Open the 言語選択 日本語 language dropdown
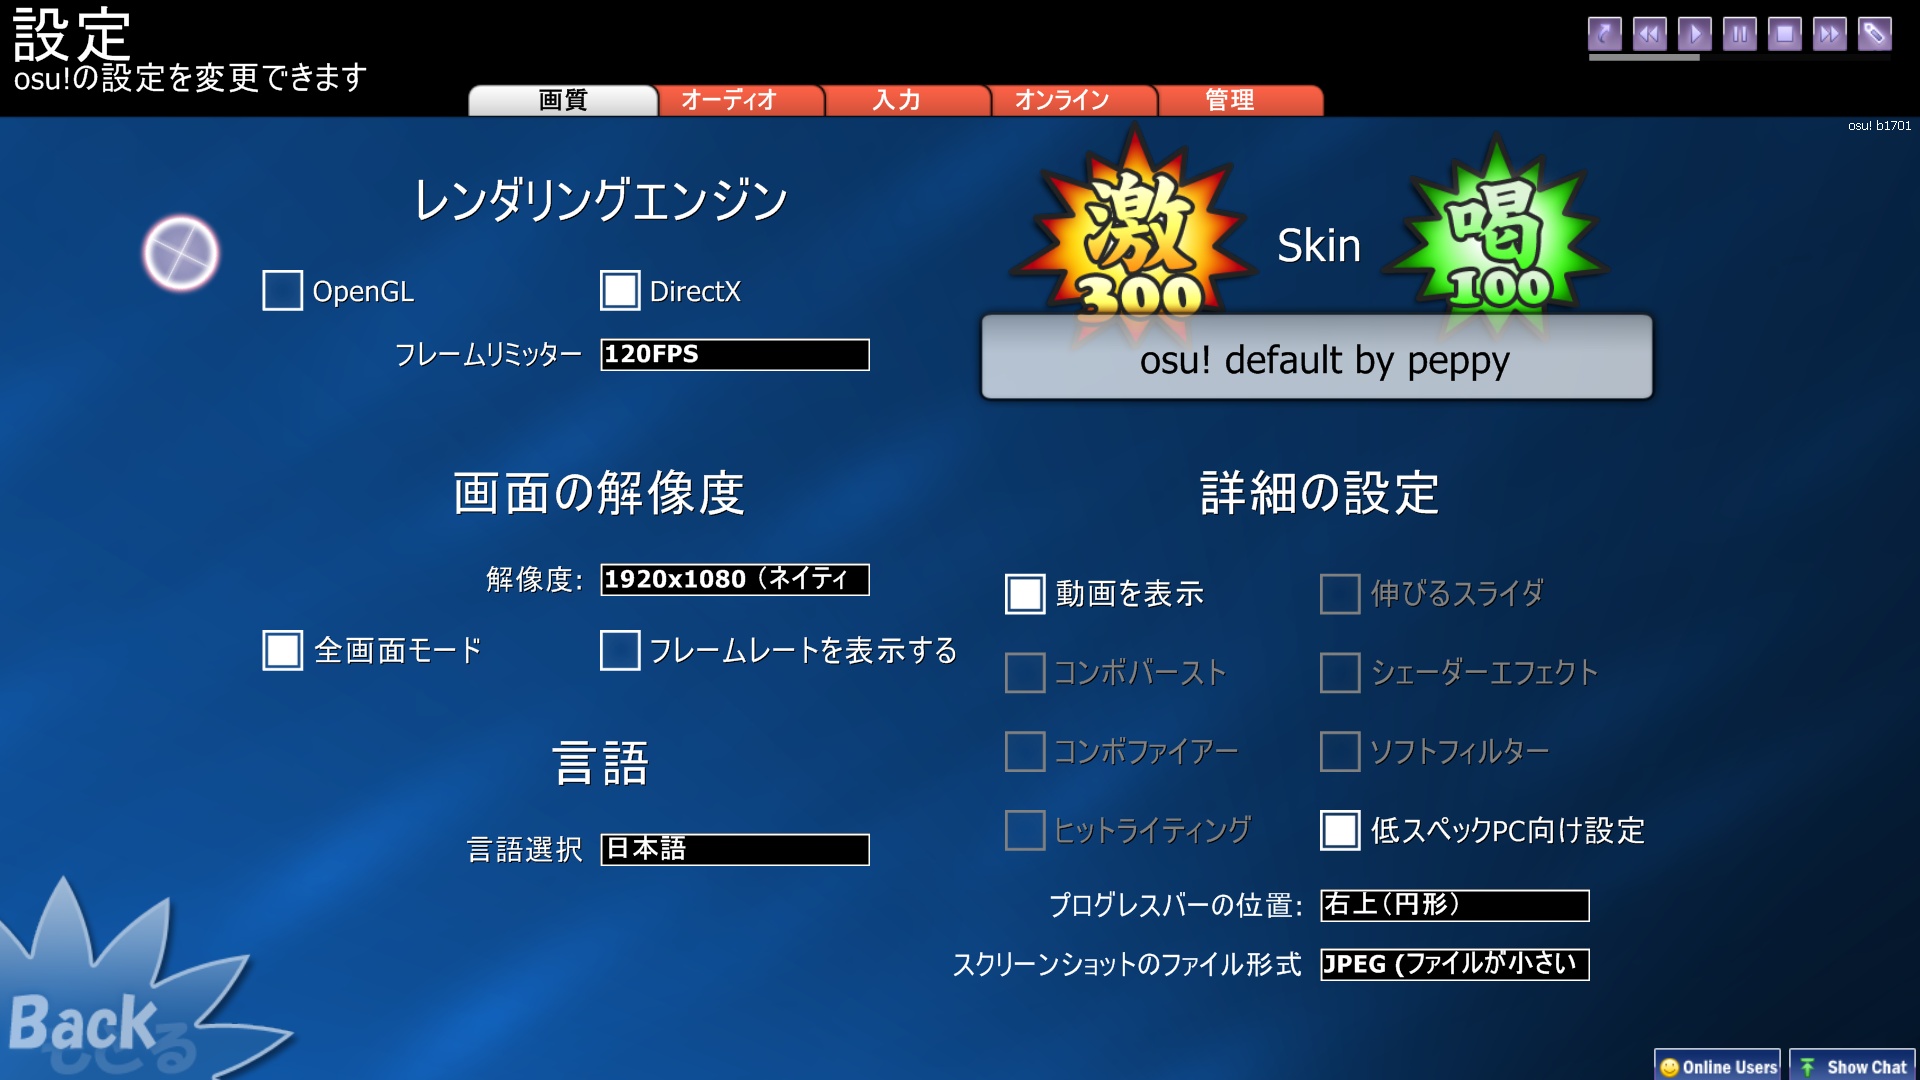 point(735,848)
